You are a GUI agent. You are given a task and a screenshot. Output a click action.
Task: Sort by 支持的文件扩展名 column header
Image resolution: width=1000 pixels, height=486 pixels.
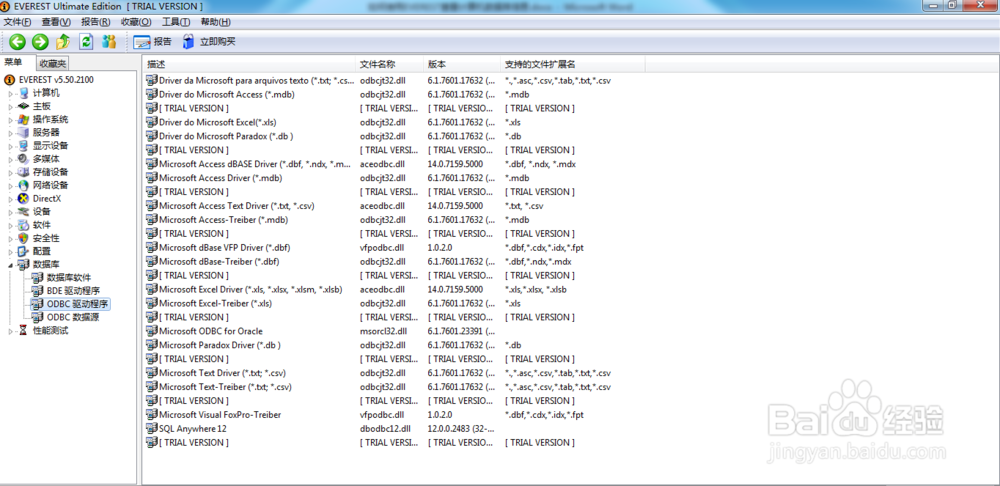point(573,64)
